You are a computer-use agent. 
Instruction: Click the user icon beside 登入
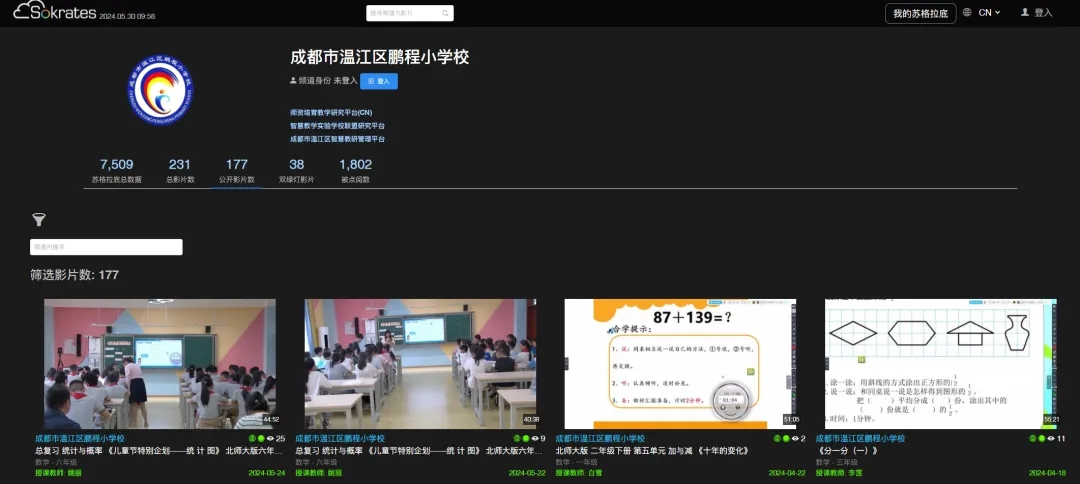pos(1025,13)
